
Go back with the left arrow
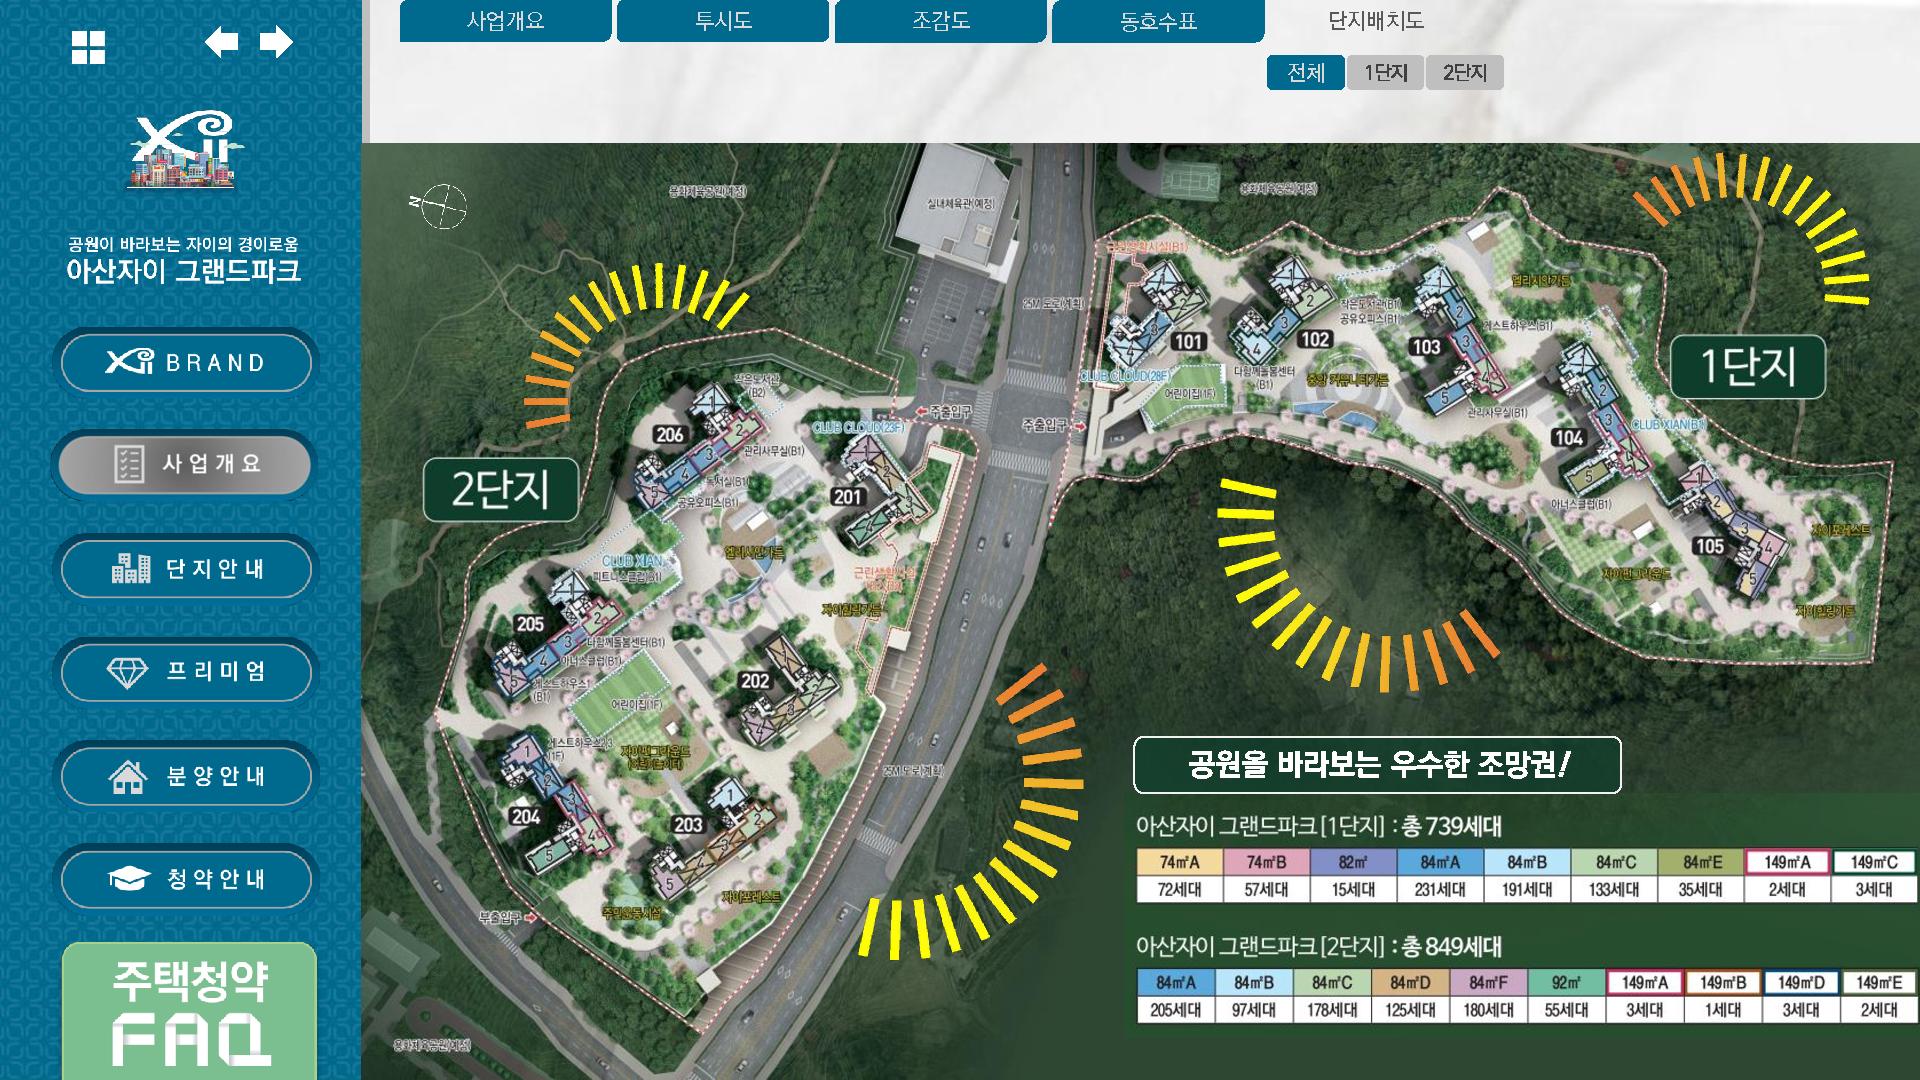(x=221, y=42)
